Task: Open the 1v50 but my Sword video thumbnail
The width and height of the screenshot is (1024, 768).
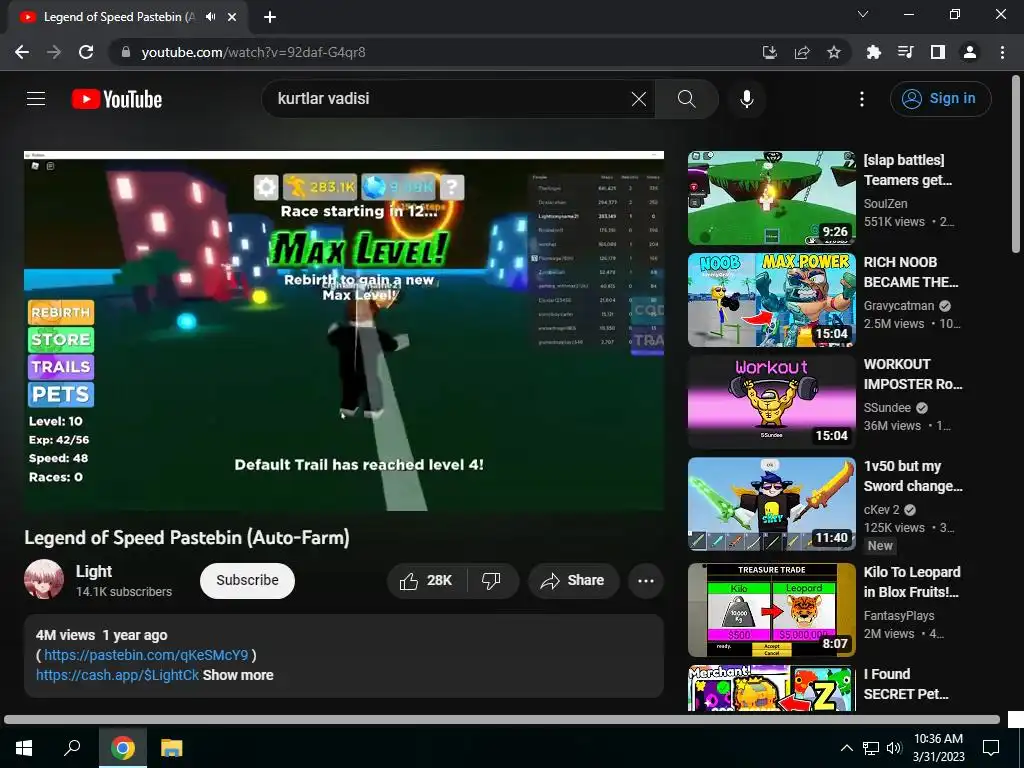Action: pyautogui.click(x=771, y=504)
